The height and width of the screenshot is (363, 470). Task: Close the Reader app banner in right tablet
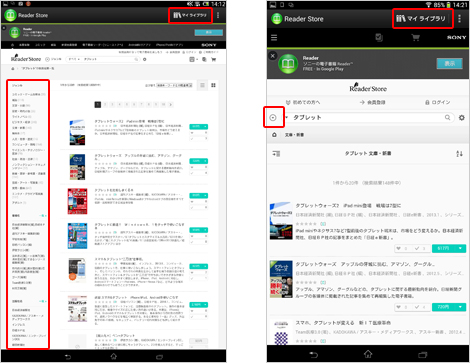tap(273, 56)
